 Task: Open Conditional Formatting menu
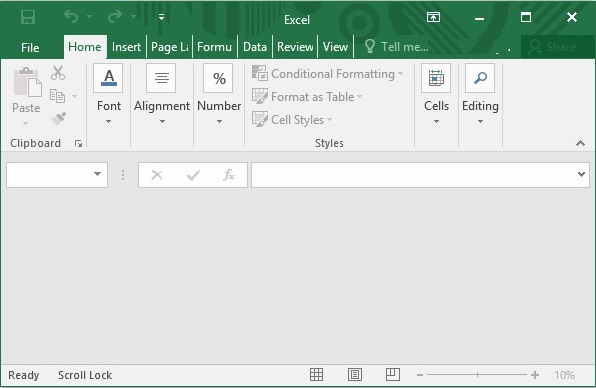[x=327, y=74]
